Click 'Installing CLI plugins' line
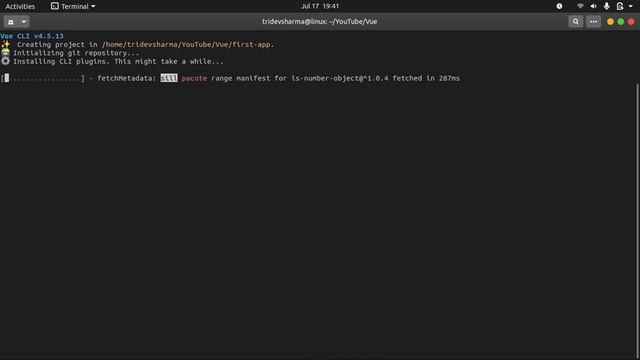The height and width of the screenshot is (360, 640). [118, 62]
